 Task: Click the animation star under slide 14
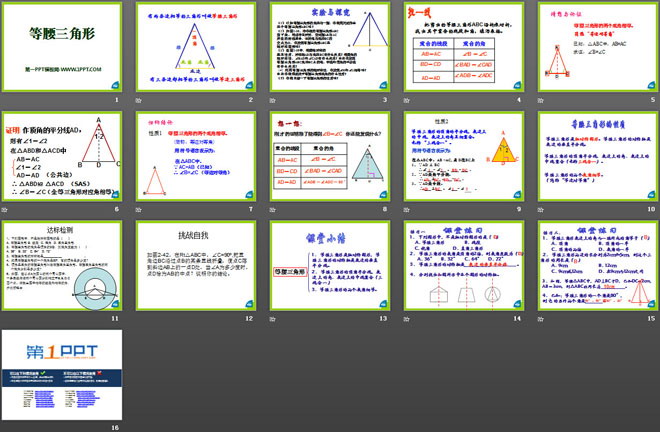[x=406, y=319]
